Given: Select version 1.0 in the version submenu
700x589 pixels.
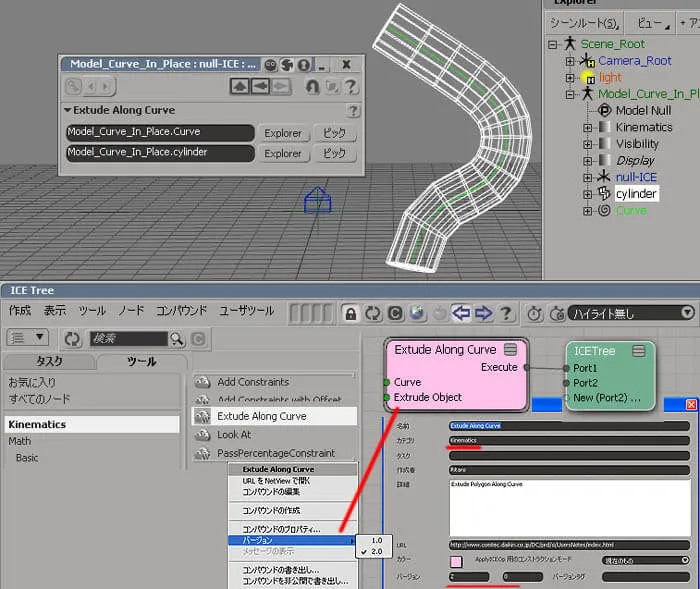Looking at the screenshot, I should [374, 540].
